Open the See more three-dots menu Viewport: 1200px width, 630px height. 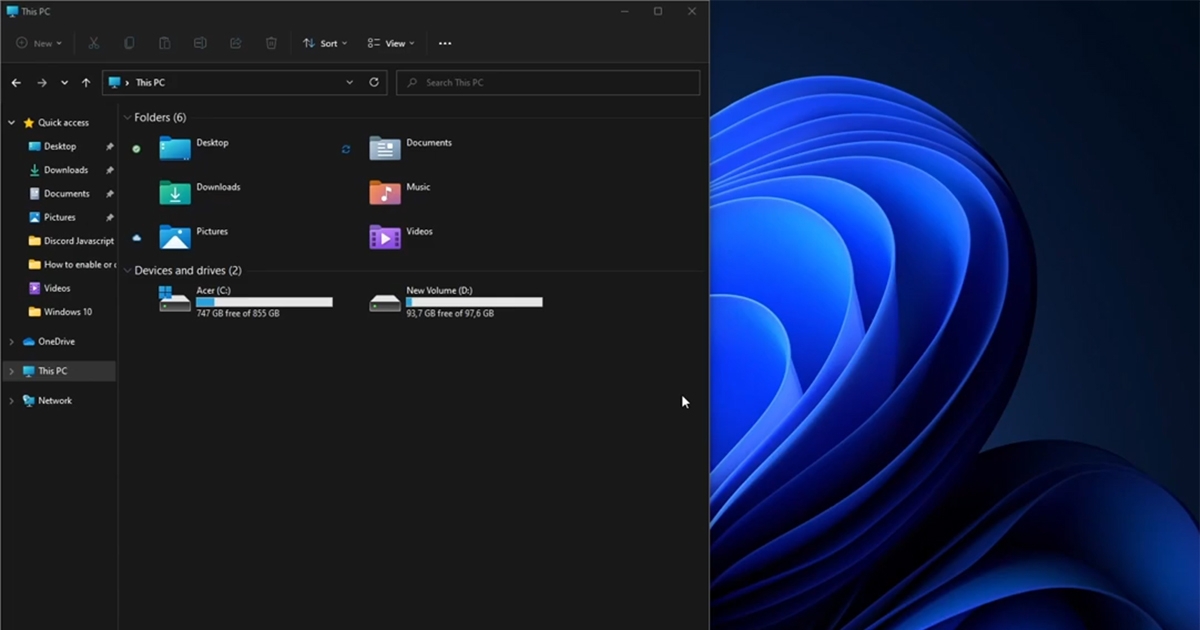click(x=445, y=43)
